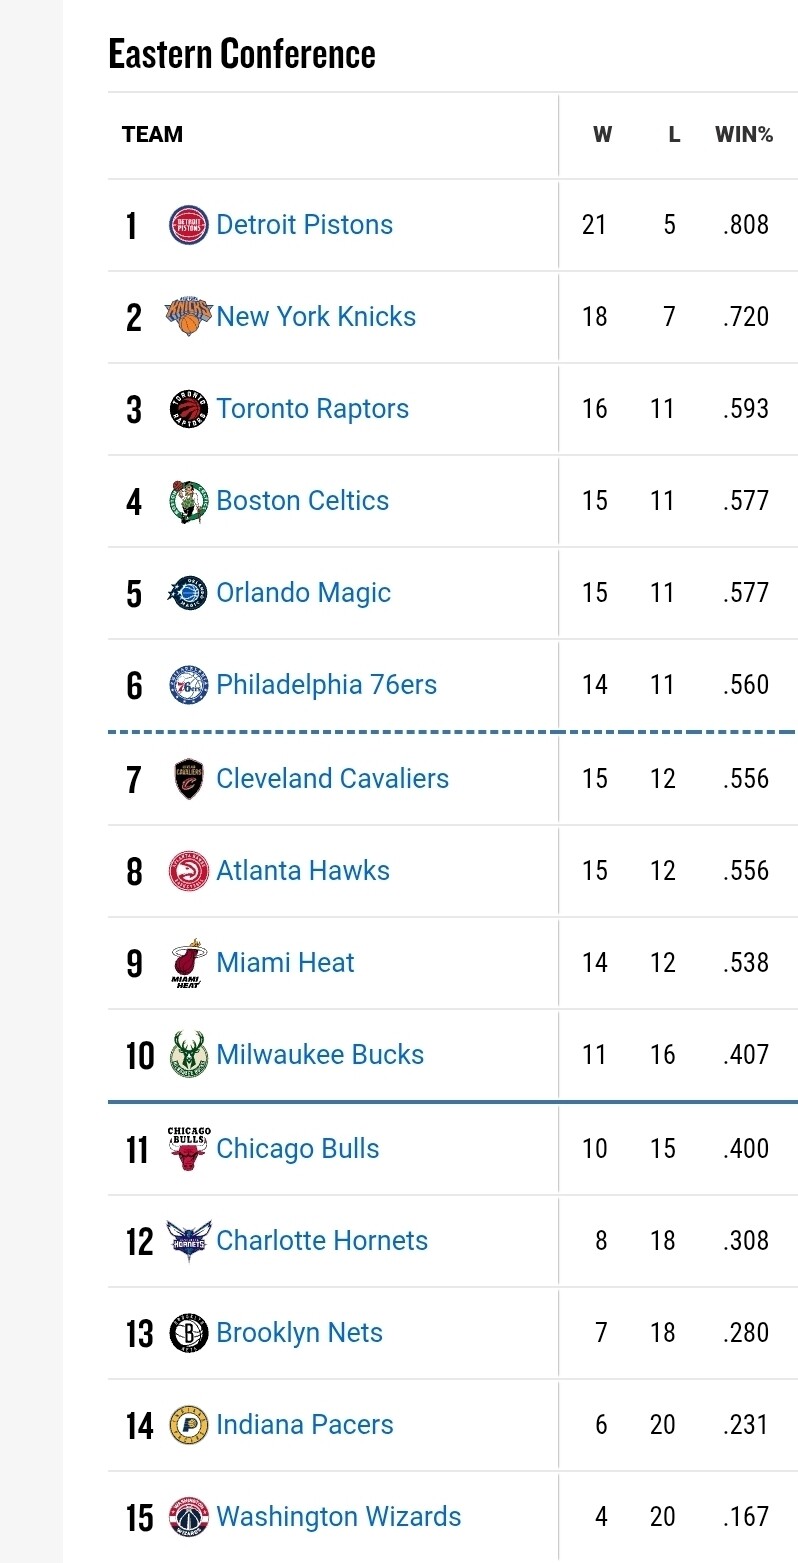
Task: Click the Boston Celtics logo
Action: click(x=188, y=501)
